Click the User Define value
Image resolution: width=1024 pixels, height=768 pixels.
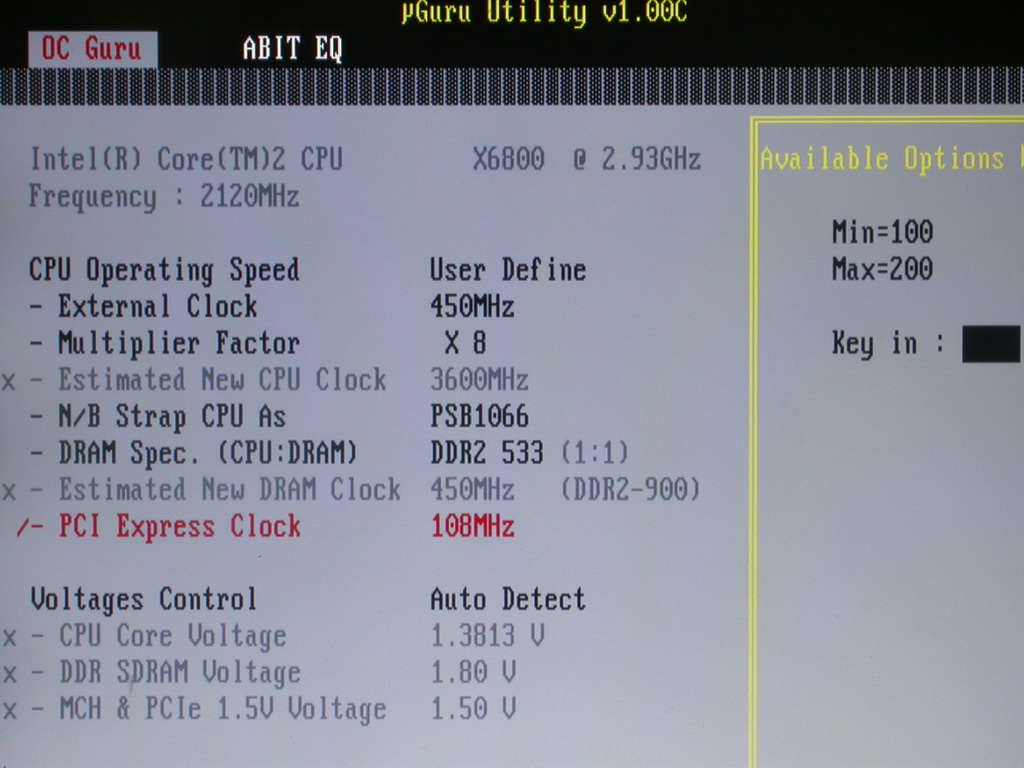point(507,270)
